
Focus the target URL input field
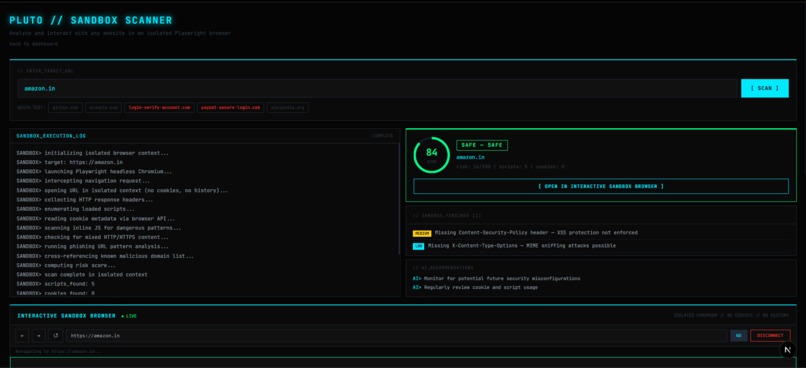377,88
